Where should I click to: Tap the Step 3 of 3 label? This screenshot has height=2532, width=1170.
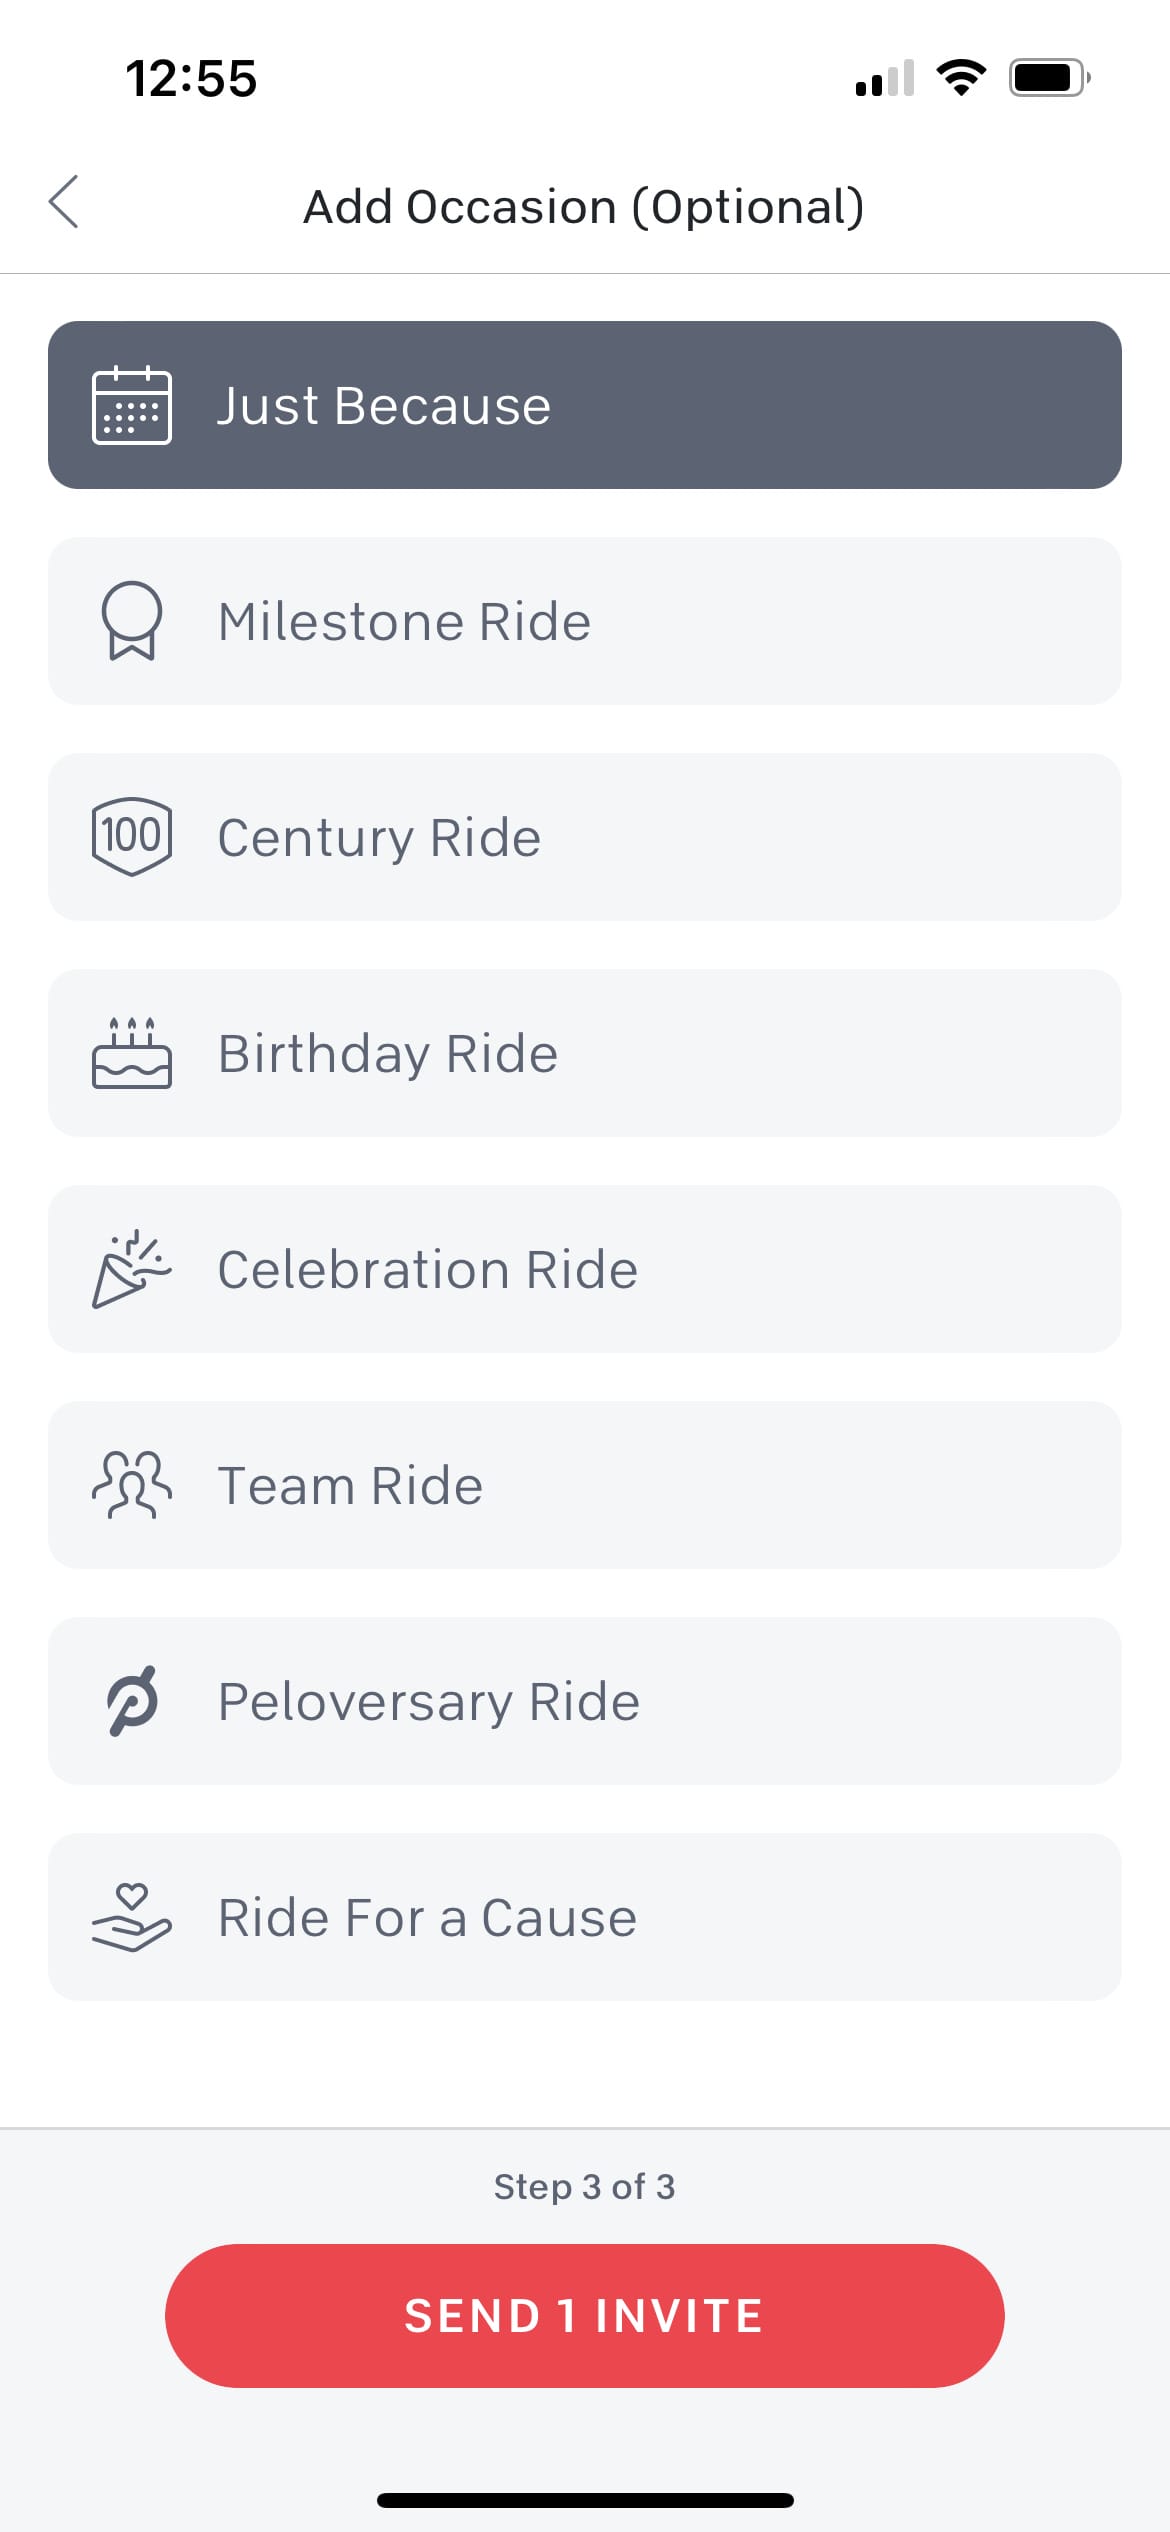click(x=584, y=2187)
